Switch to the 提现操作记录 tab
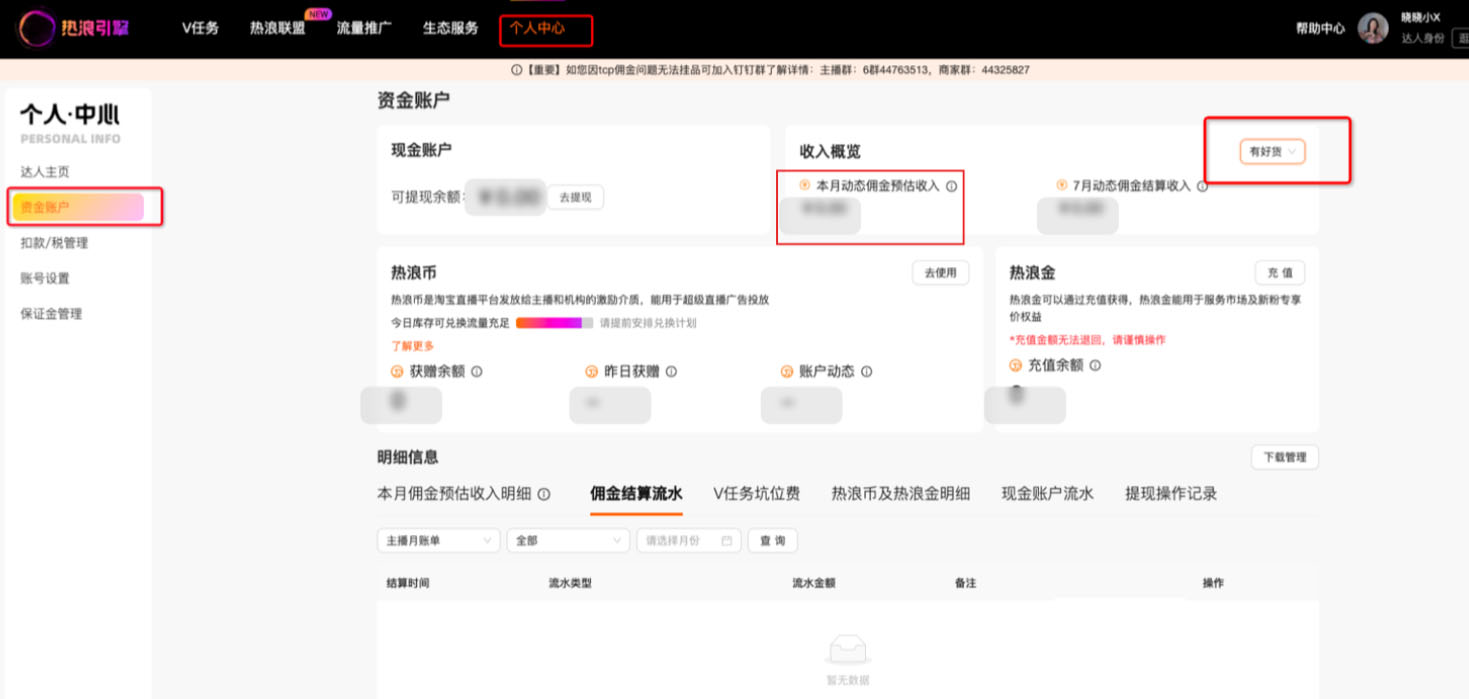 [x=1171, y=493]
